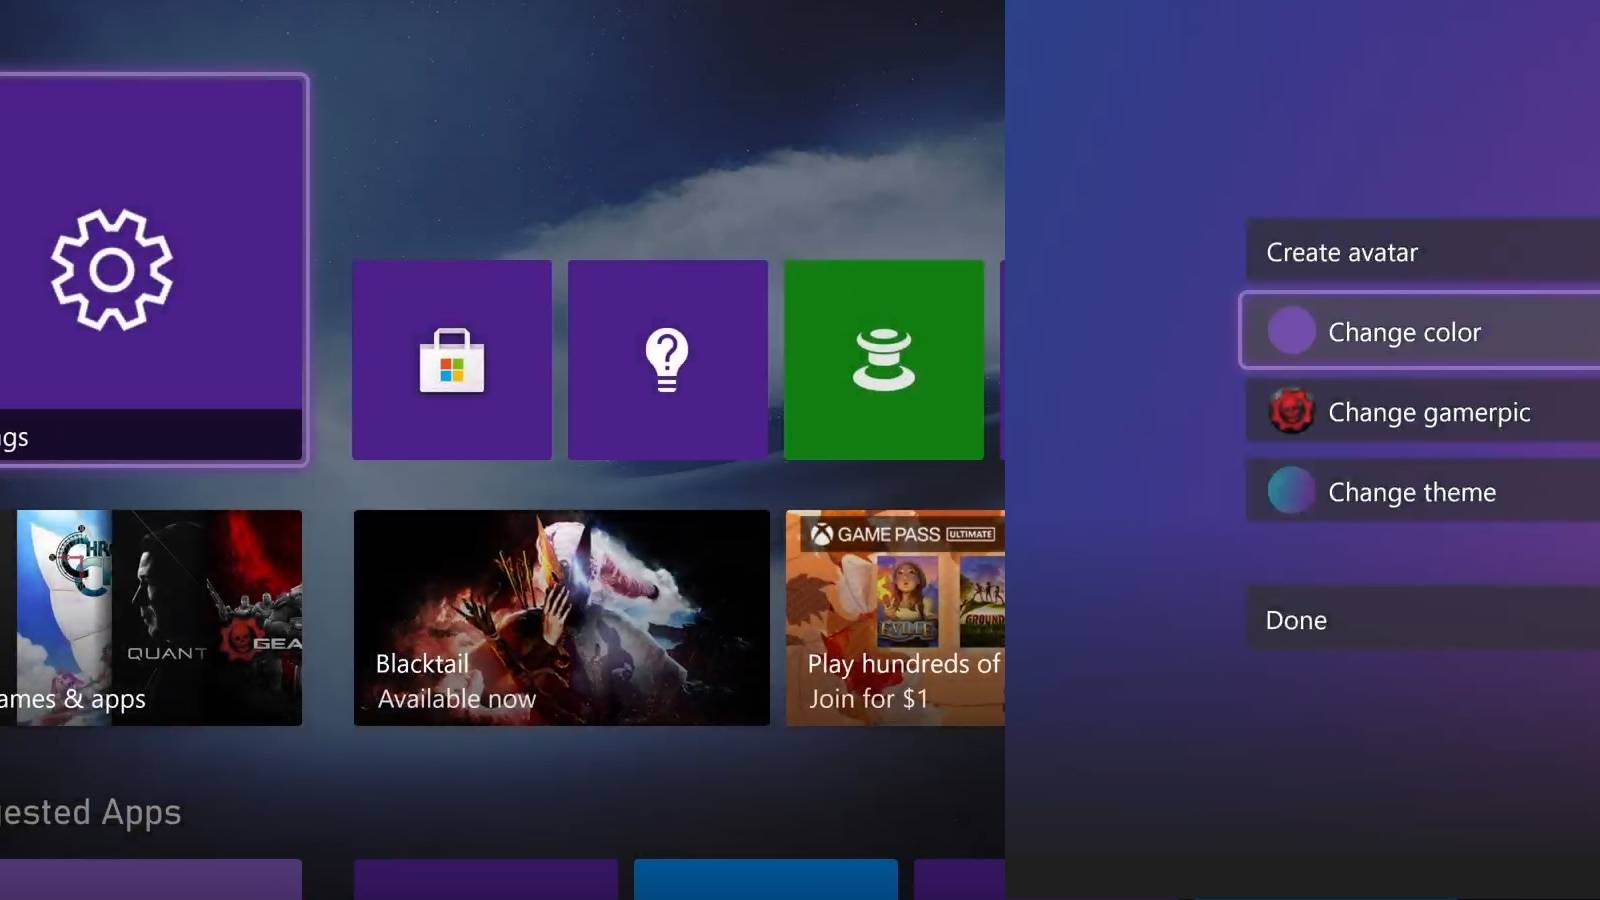
Task: Select Change gamerpic from the profile menu
Action: 1428,412
